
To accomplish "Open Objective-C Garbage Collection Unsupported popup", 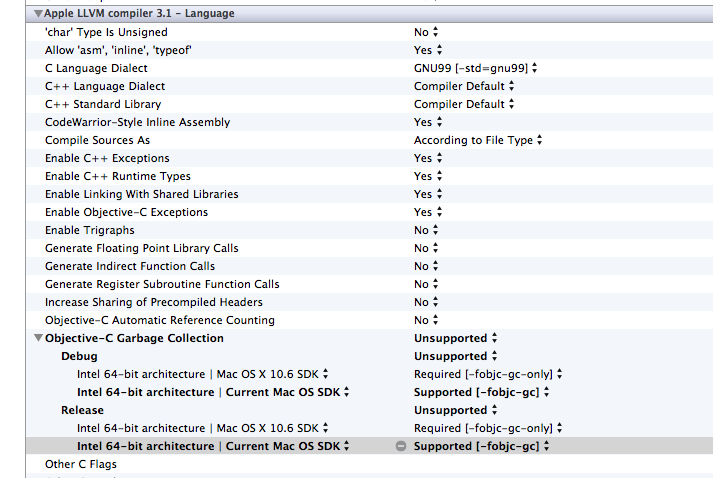I will (456, 338).
